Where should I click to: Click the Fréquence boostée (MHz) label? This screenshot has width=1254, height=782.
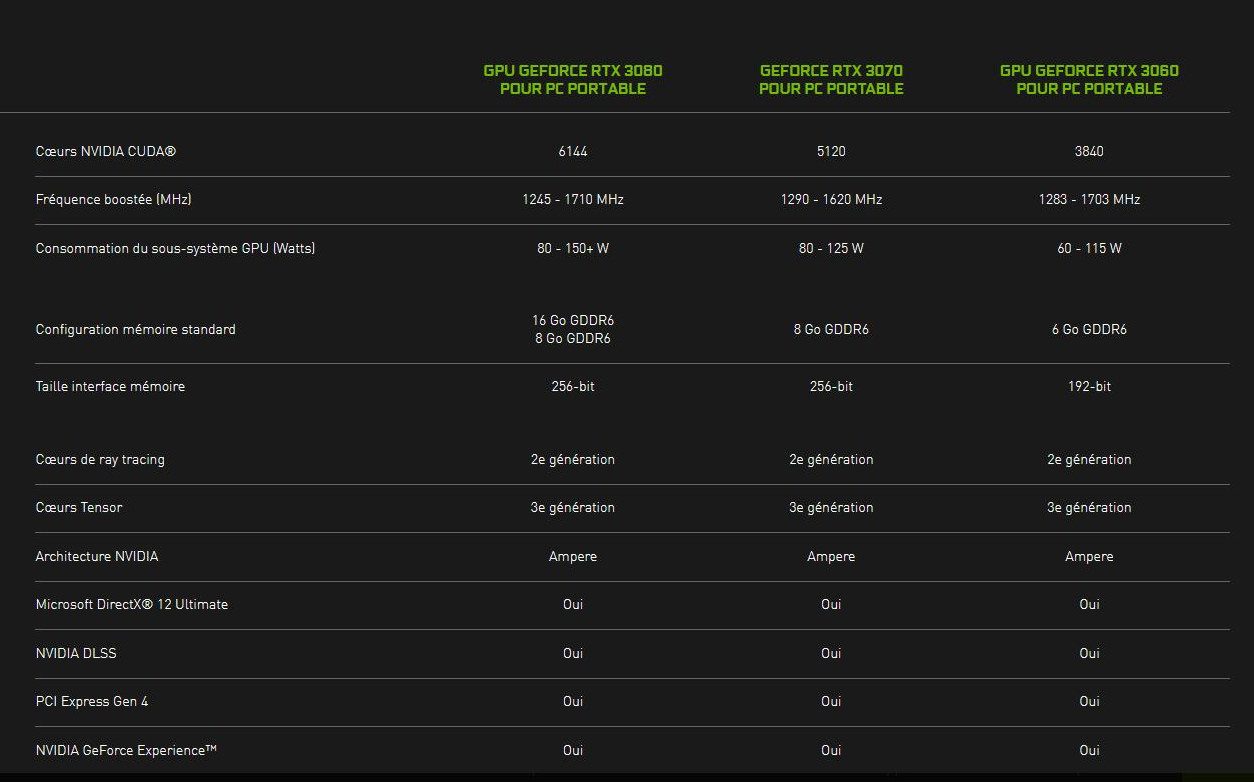point(113,199)
